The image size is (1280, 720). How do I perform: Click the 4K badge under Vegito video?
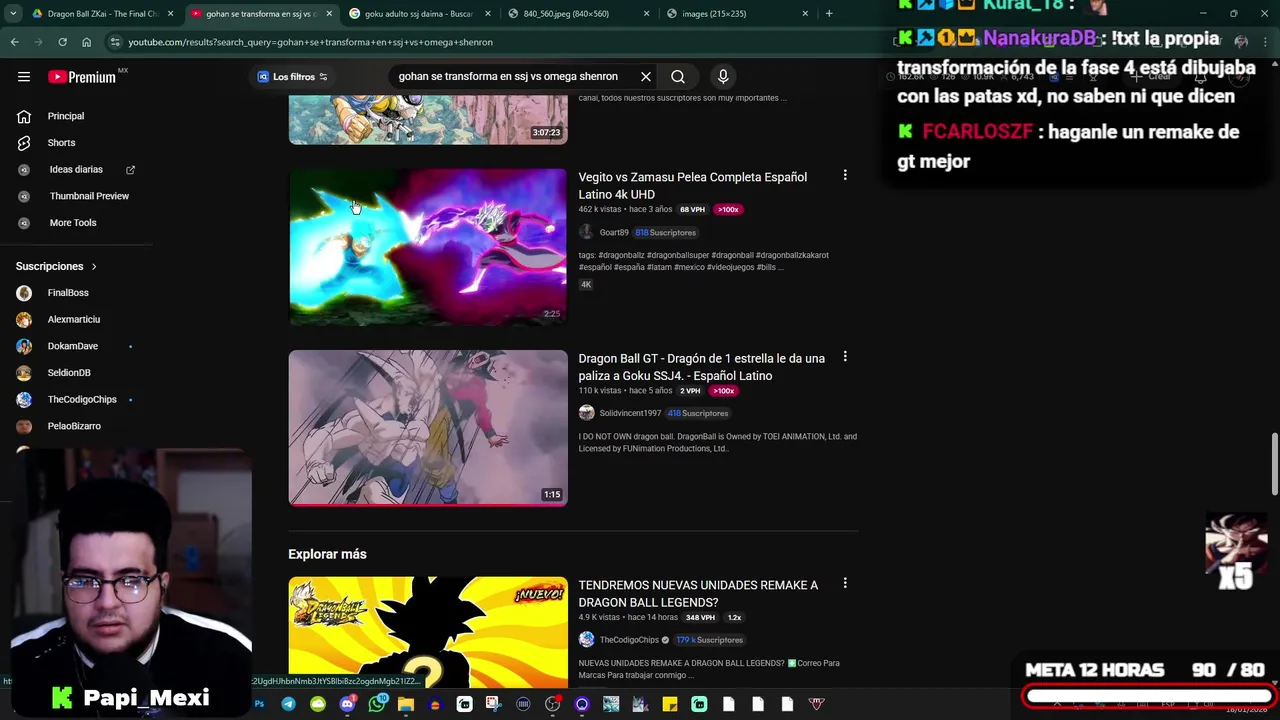(x=586, y=285)
